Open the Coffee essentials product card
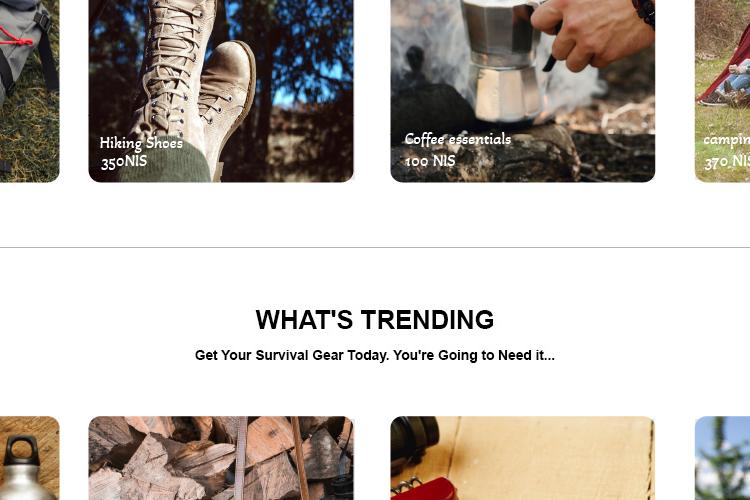This screenshot has width=750, height=500. [x=523, y=91]
